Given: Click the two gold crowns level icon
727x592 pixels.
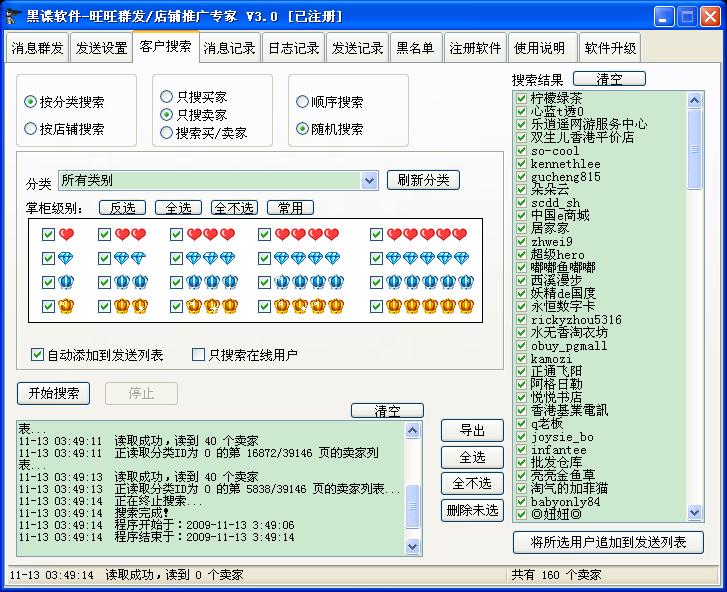Looking at the screenshot, I should tap(131, 306).
